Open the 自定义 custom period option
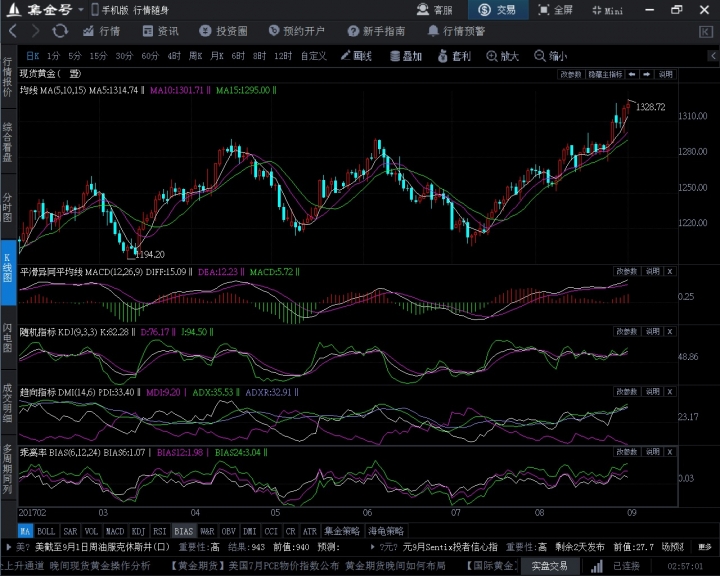 313,56
